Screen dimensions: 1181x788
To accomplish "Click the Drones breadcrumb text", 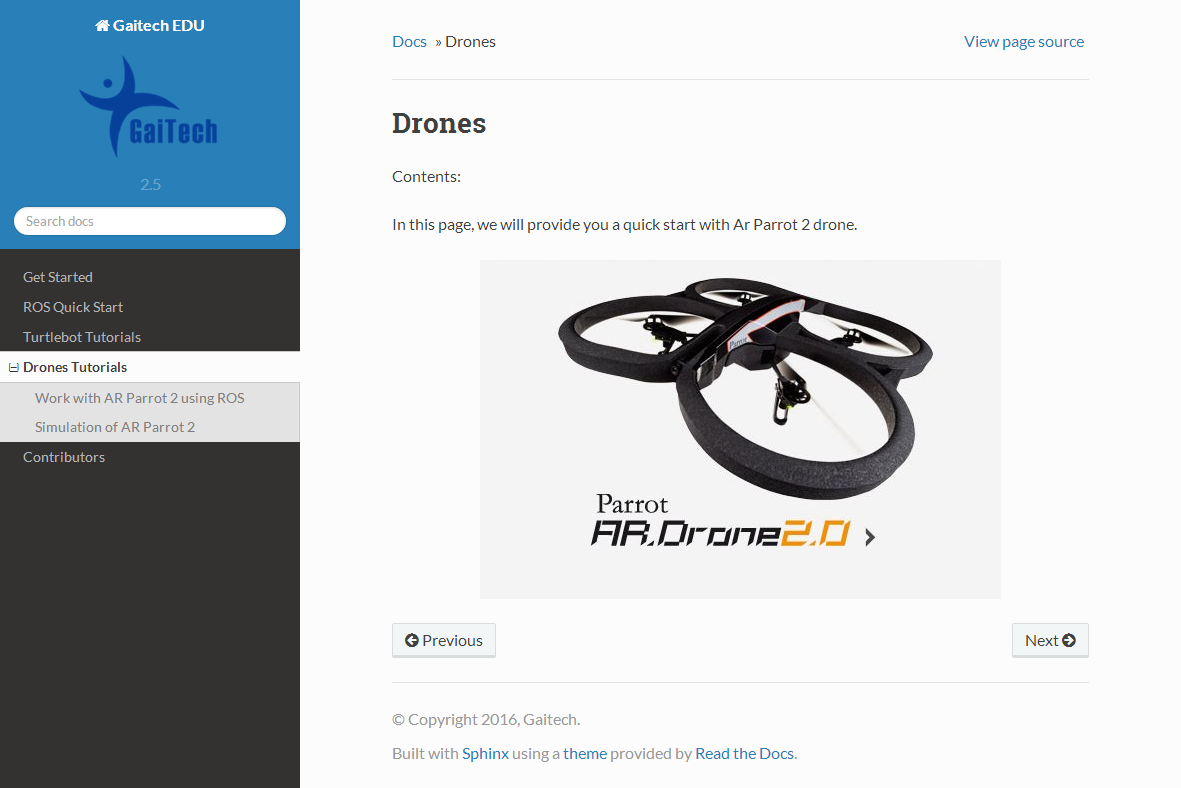I will pos(470,41).
